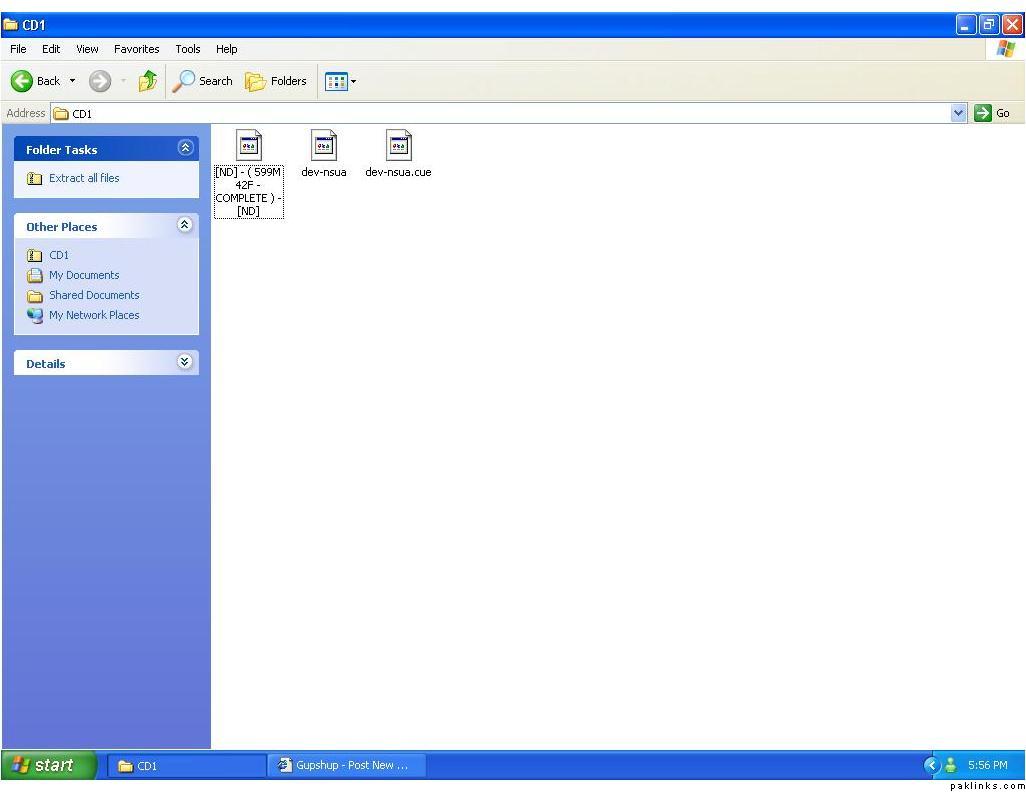1026x792 pixels.
Task: Open the Favorites menu
Action: 136,49
